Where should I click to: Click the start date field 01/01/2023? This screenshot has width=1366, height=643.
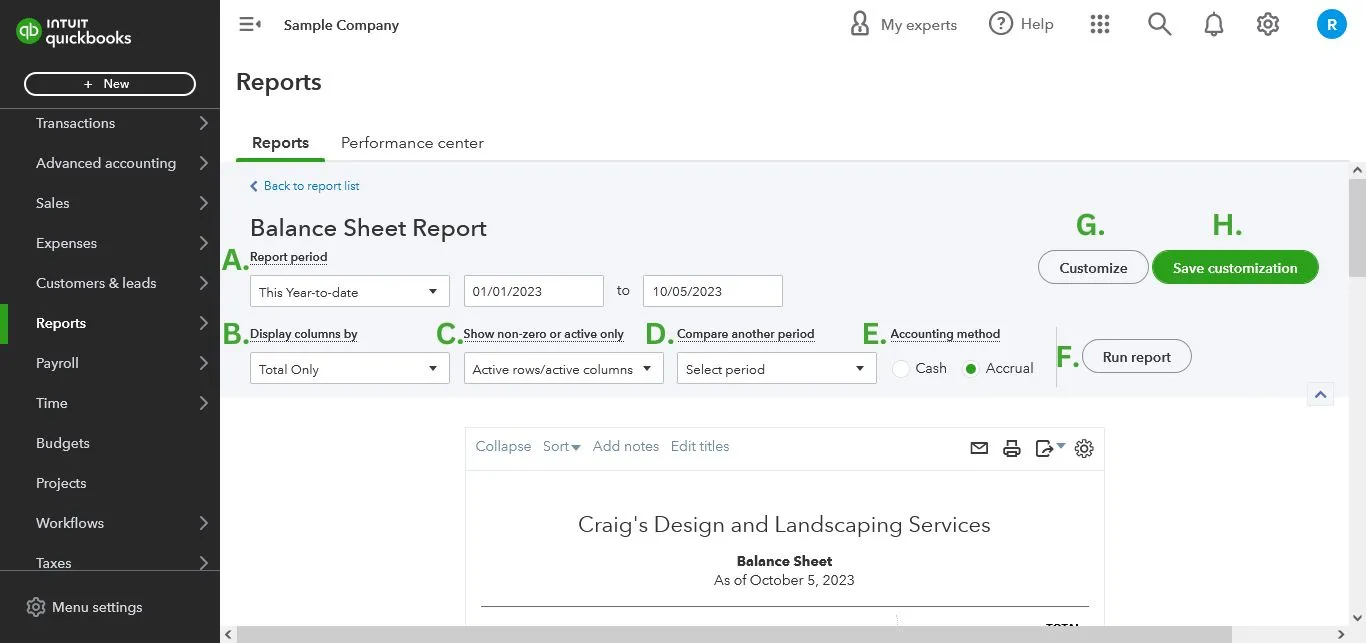(x=534, y=291)
